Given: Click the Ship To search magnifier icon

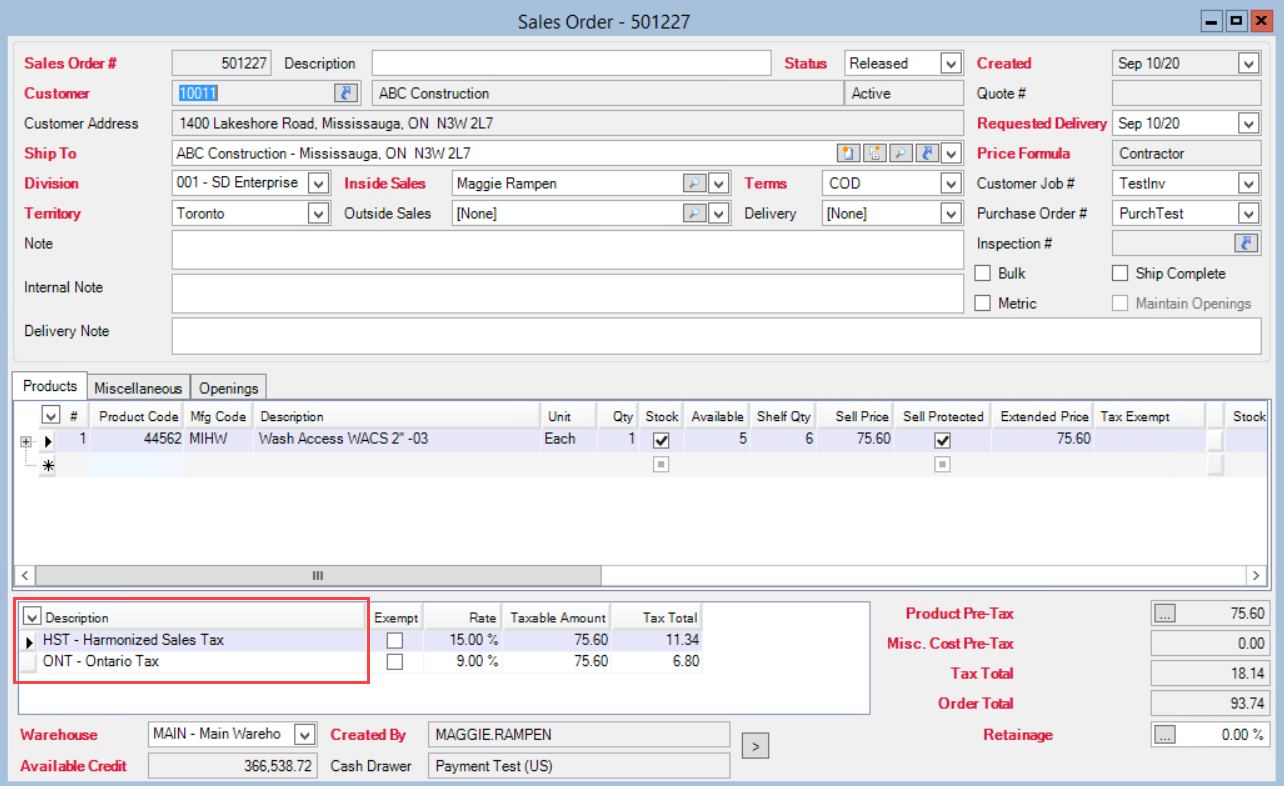Looking at the screenshot, I should click(x=899, y=153).
